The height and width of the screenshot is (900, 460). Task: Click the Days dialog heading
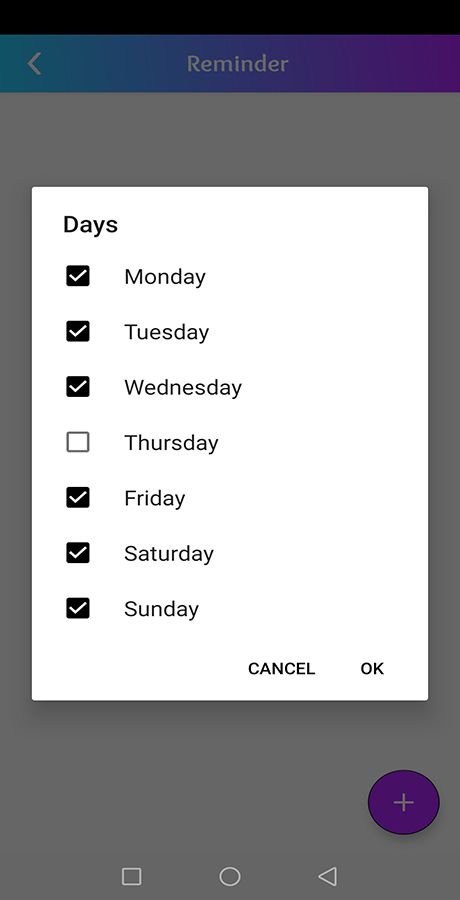pyautogui.click(x=90, y=224)
